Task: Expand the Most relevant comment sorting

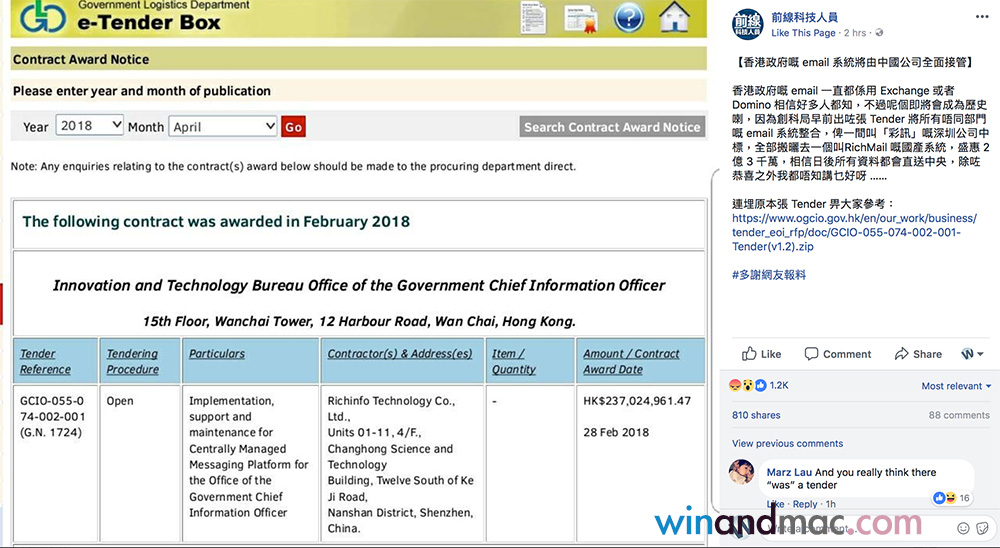Action: 956,386
